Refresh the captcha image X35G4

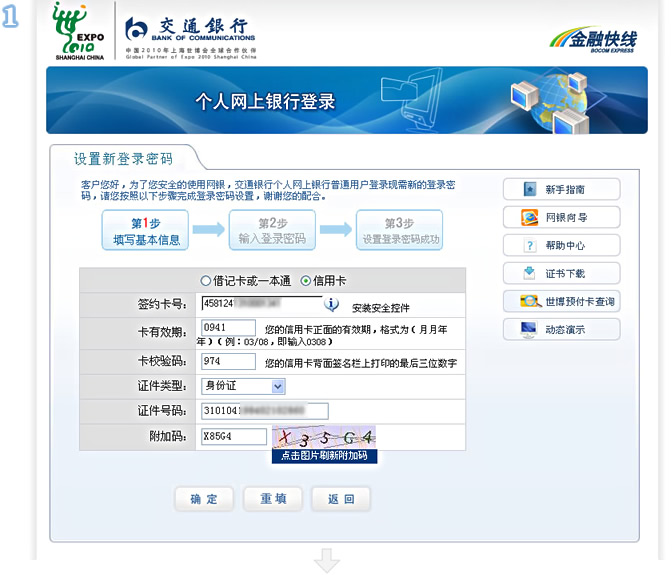point(324,437)
